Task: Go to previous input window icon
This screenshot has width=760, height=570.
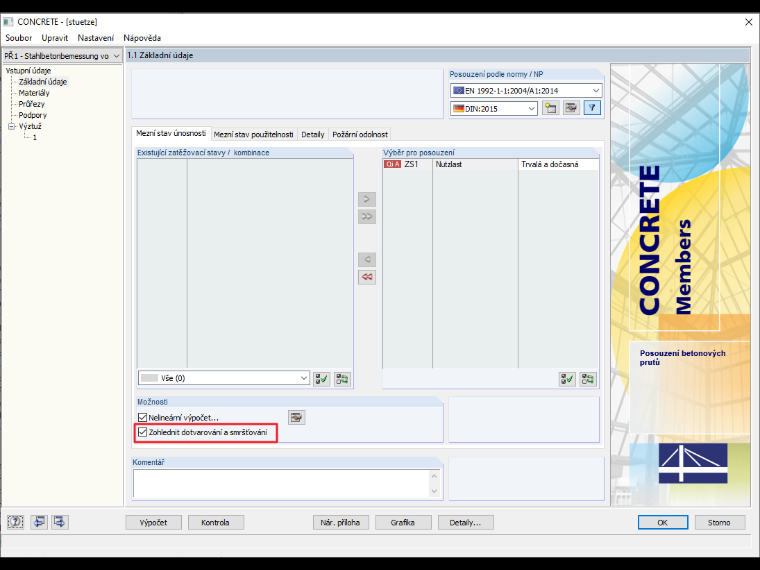Action: pyautogui.click(x=39, y=522)
